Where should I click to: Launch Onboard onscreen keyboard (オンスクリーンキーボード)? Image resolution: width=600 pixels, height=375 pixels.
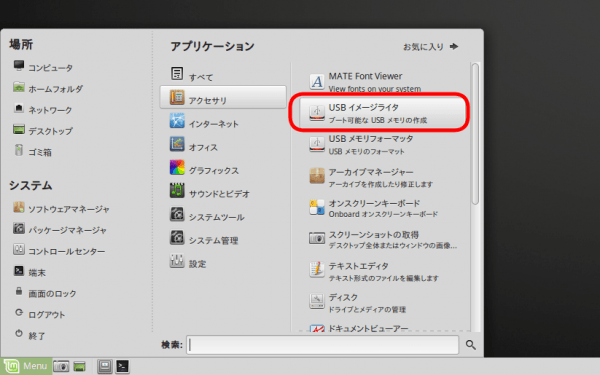coord(383,208)
